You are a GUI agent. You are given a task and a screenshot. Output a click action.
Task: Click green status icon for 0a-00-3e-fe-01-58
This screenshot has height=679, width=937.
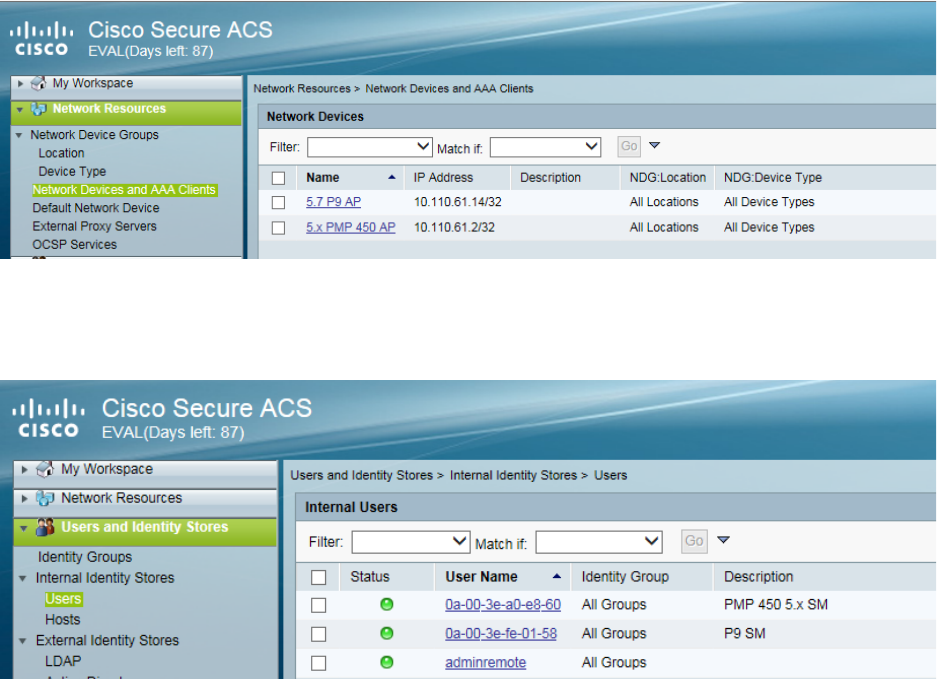387,633
